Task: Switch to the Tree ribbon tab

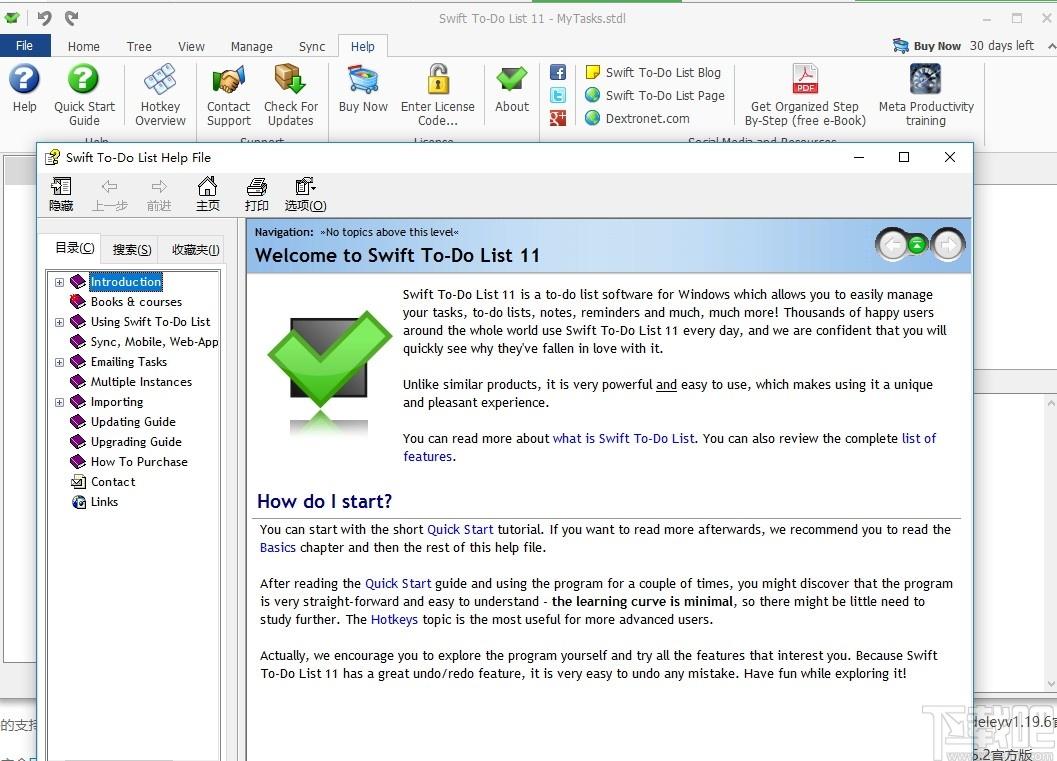Action: coord(139,46)
